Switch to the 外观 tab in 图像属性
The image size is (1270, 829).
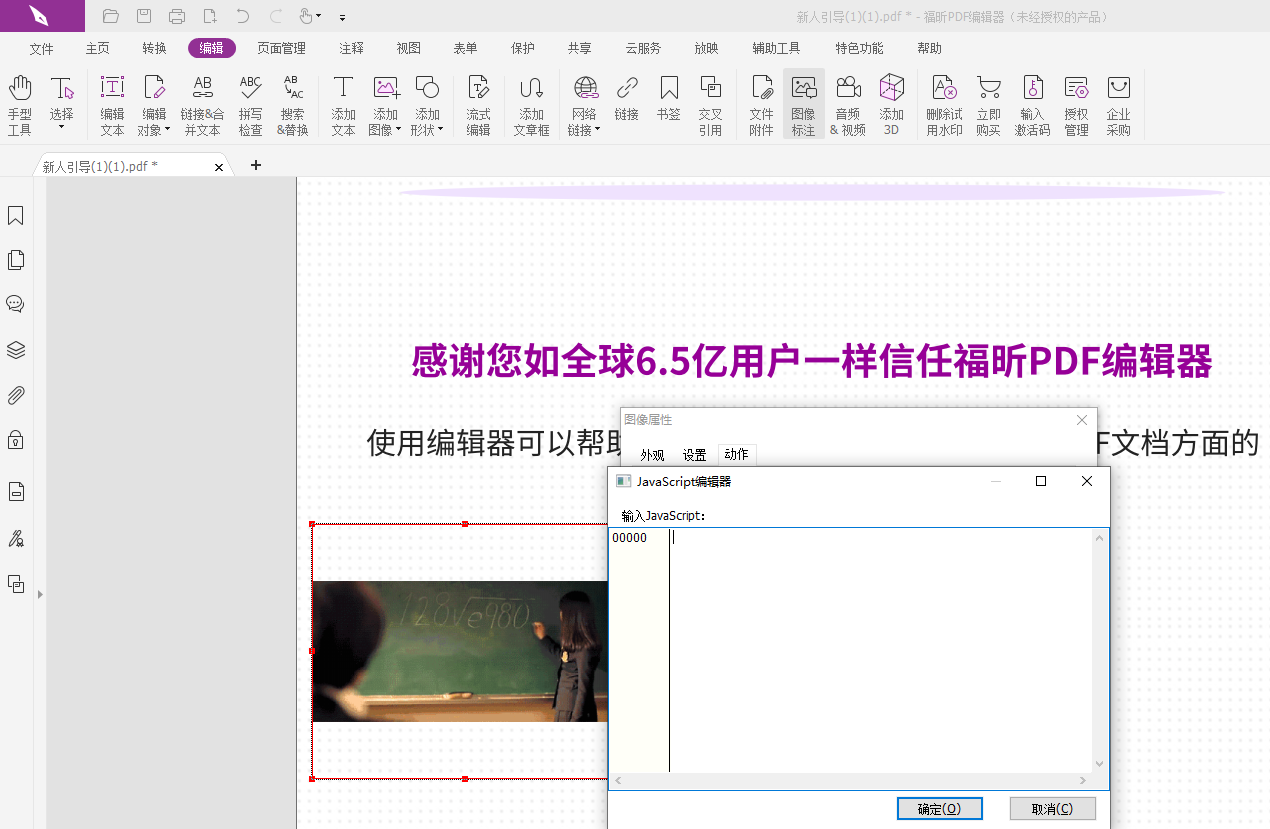(651, 454)
